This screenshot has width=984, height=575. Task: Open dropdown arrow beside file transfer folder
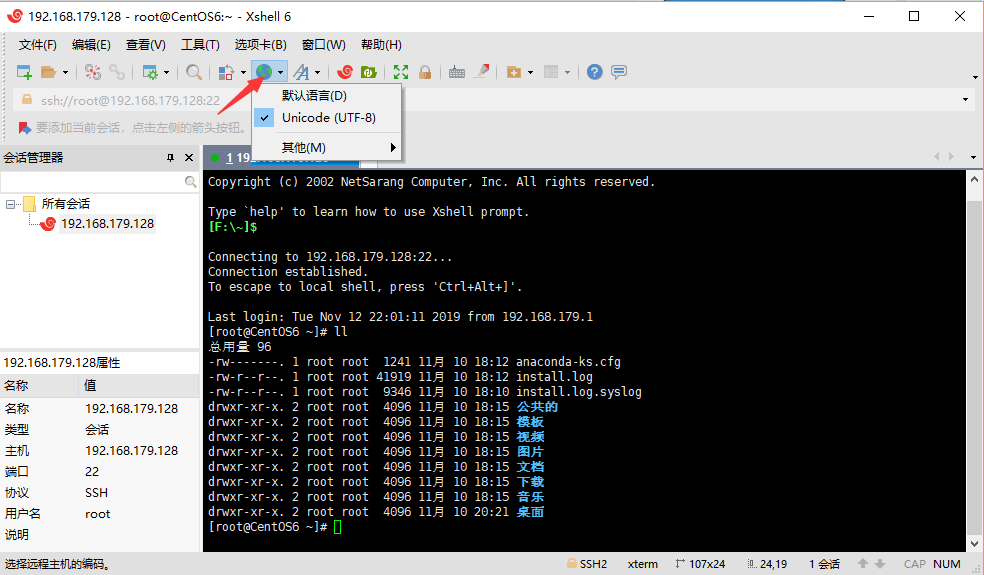coord(530,72)
